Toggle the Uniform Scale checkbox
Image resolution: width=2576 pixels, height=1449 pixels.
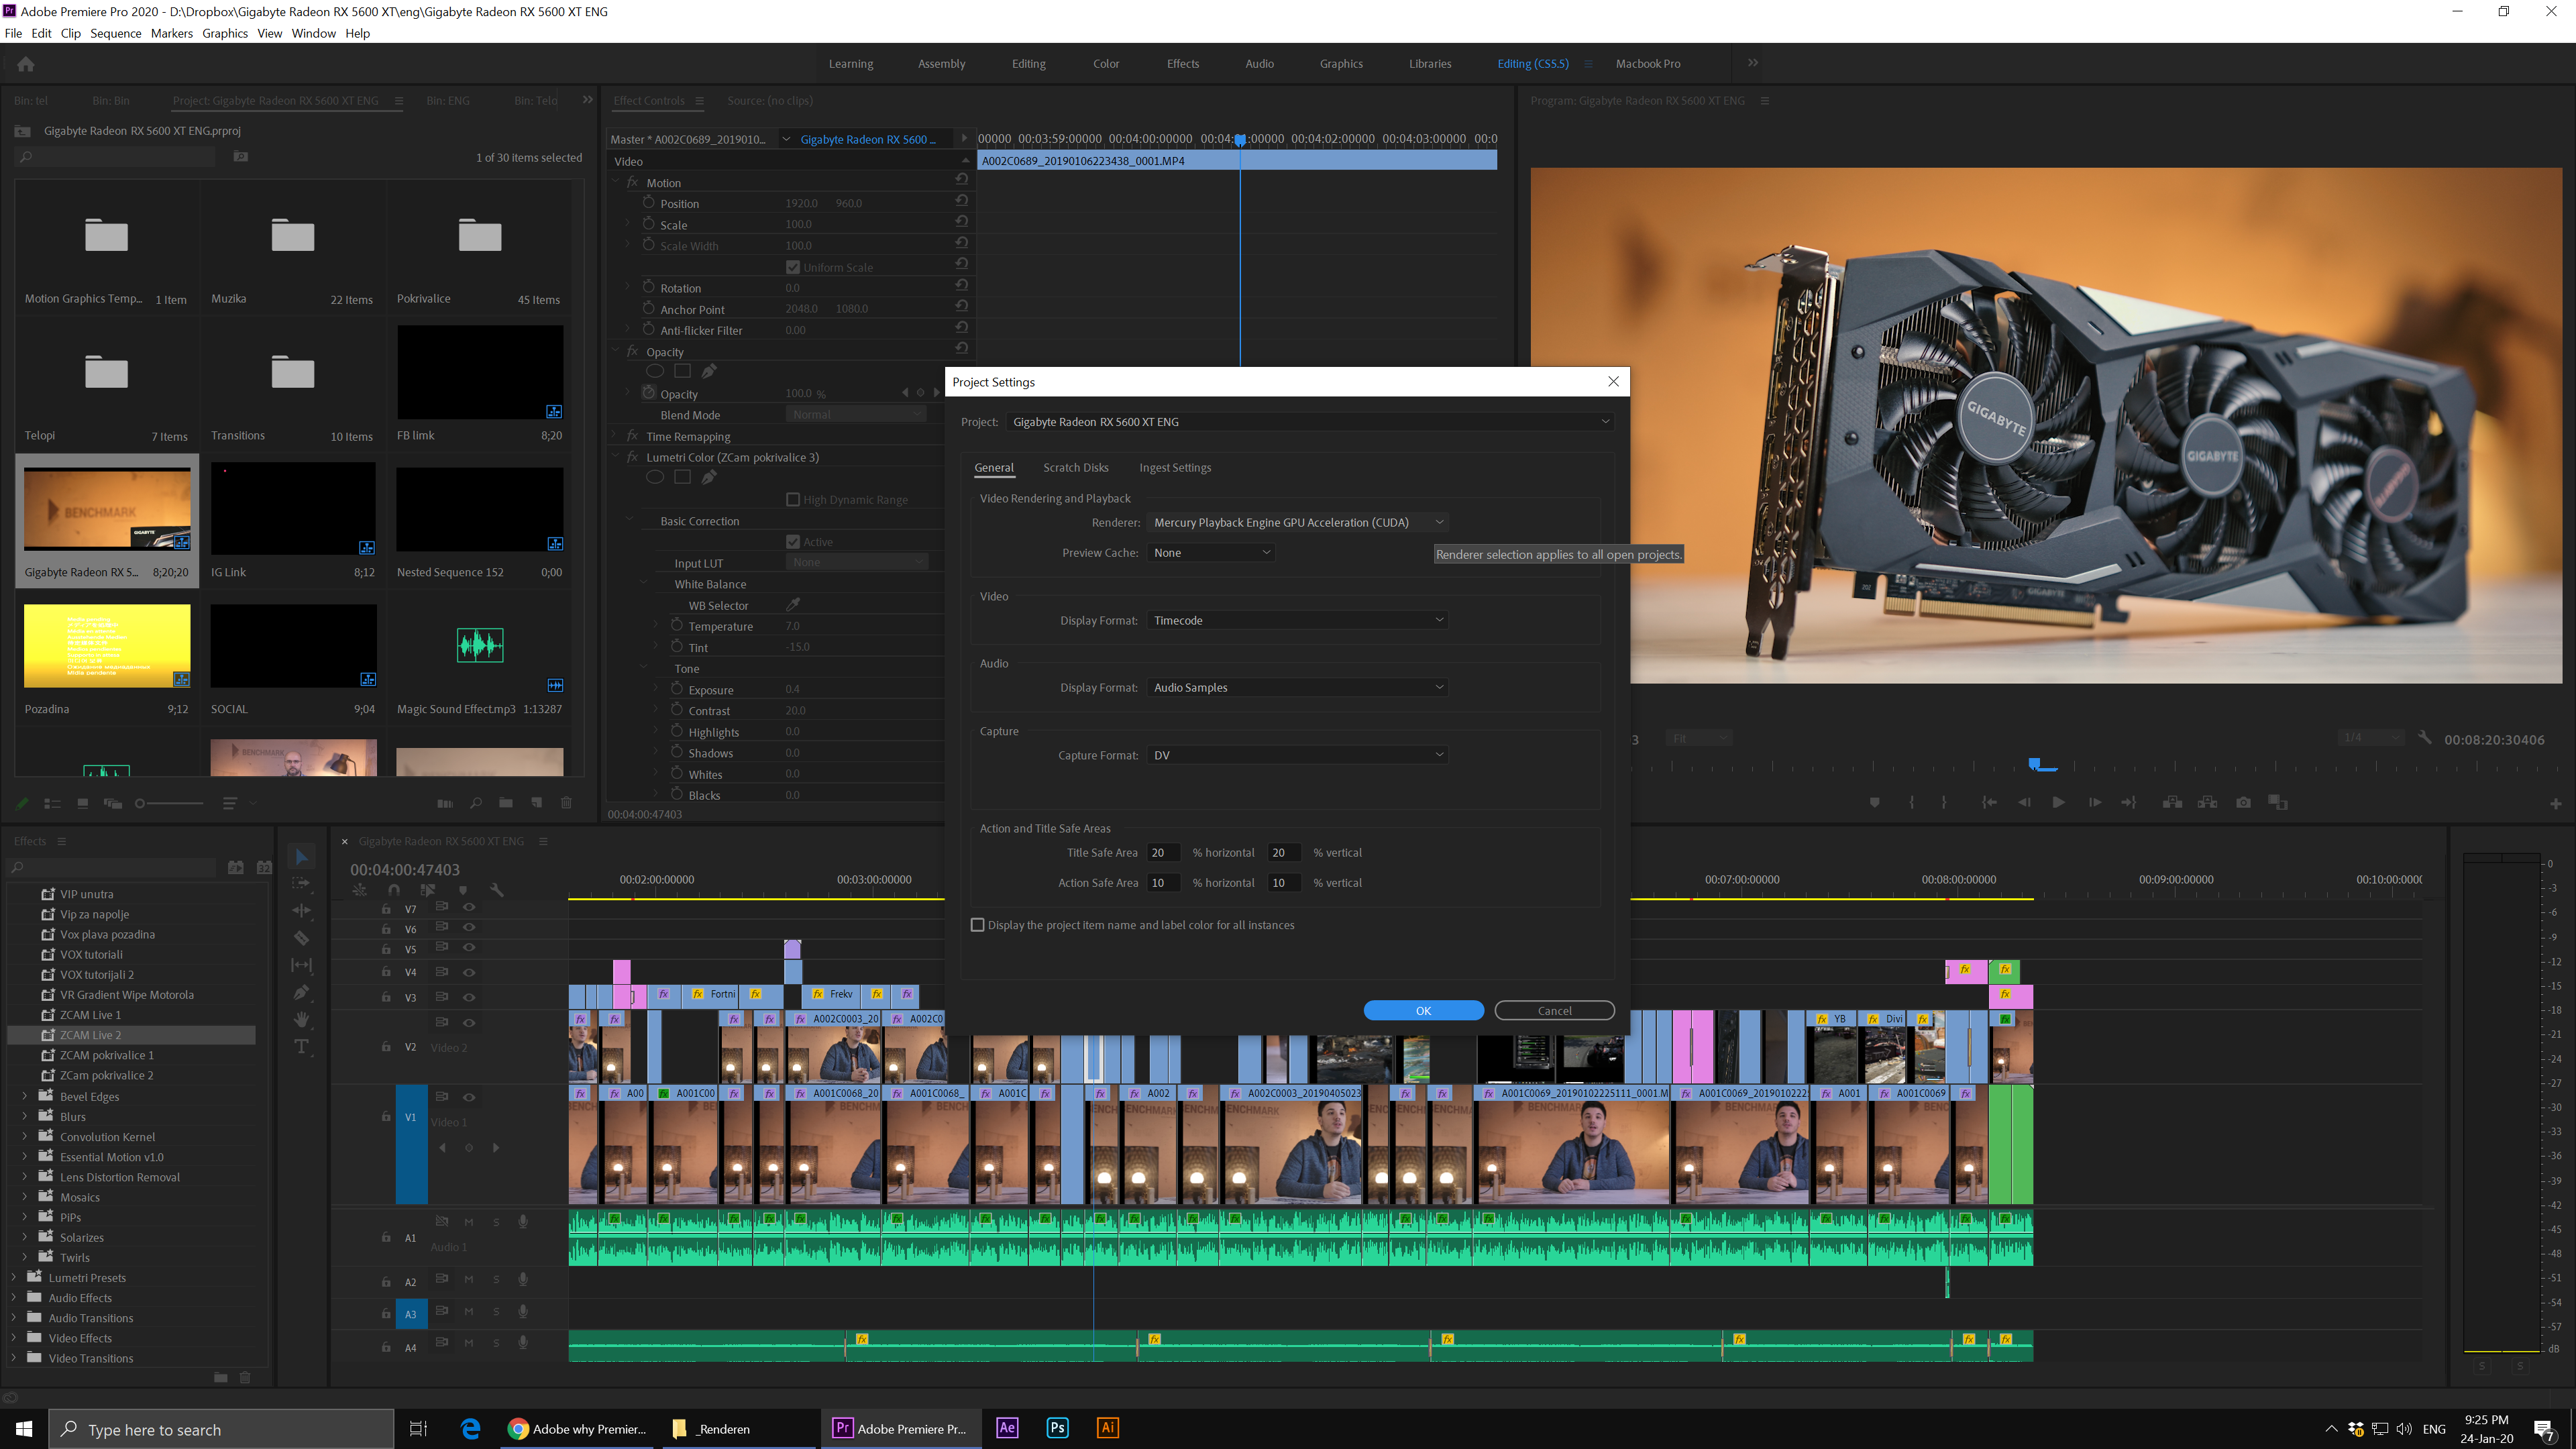click(793, 266)
